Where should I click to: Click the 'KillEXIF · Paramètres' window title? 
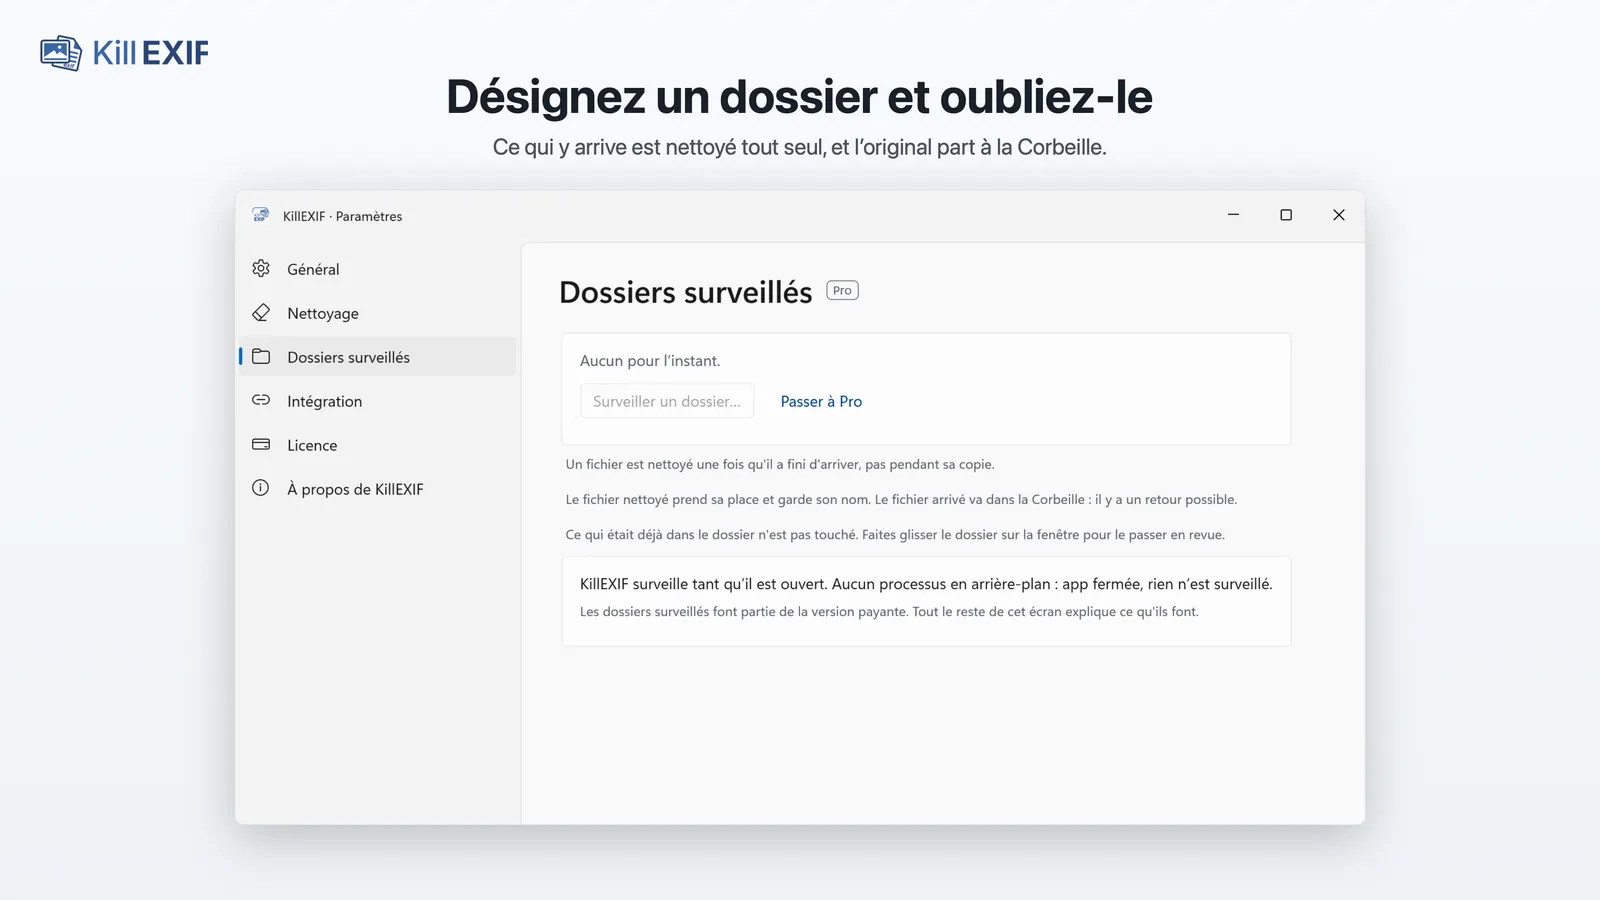[342, 216]
